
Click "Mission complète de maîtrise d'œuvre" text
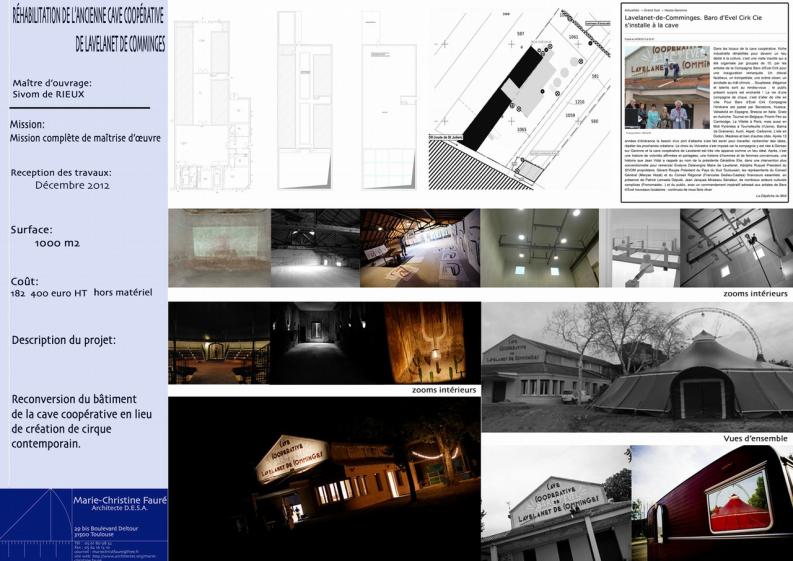(x=85, y=138)
